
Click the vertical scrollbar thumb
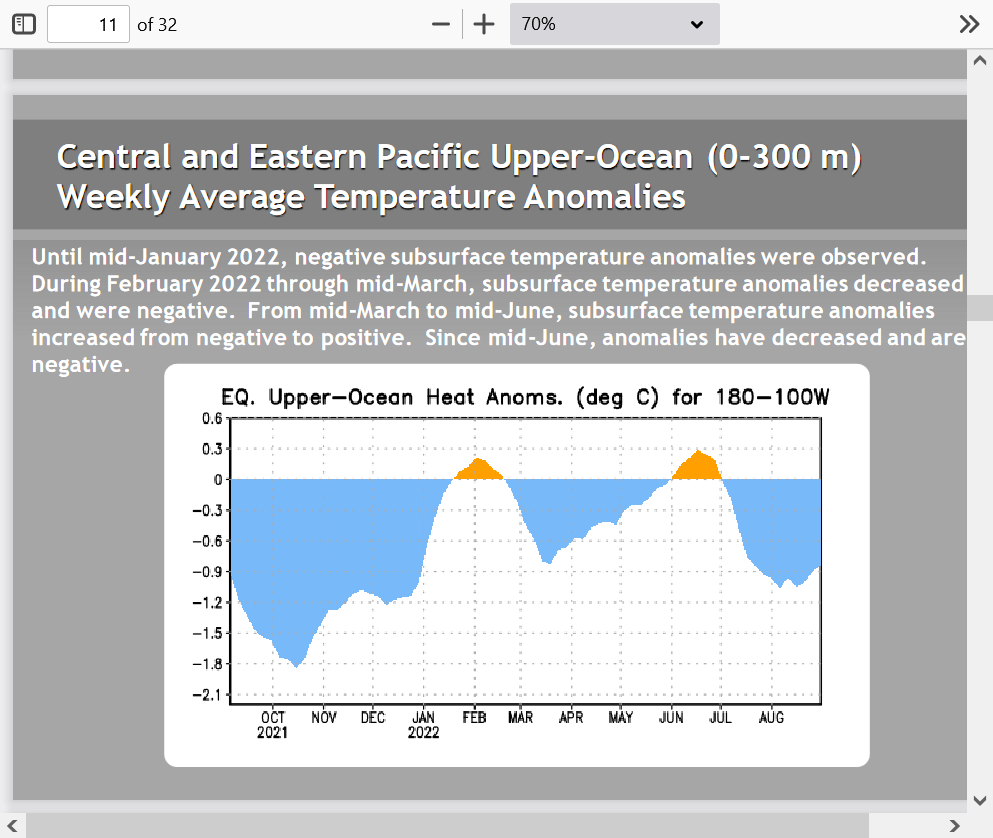tap(980, 308)
